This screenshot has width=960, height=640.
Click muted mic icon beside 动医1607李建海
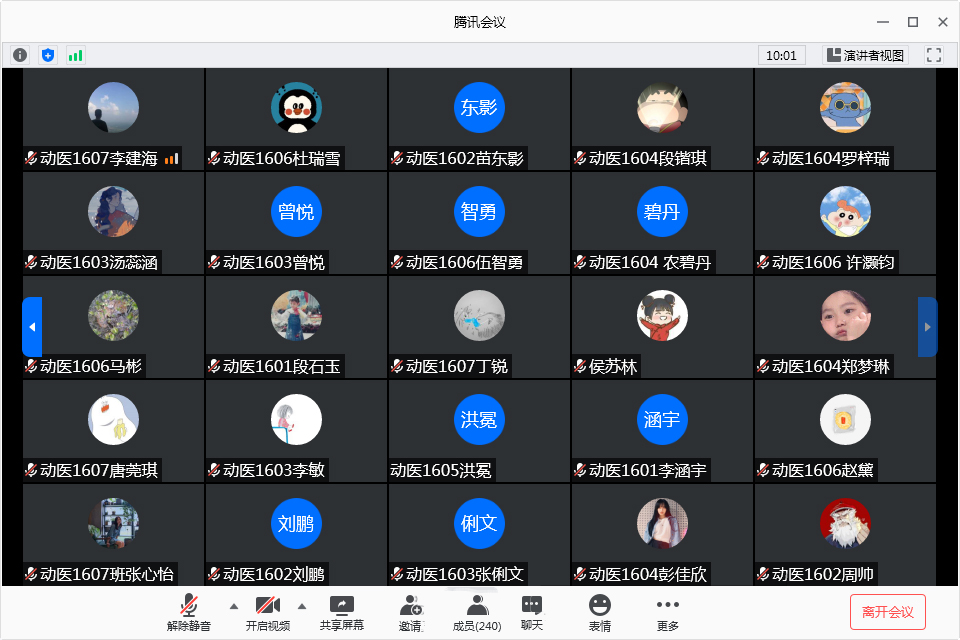31,159
